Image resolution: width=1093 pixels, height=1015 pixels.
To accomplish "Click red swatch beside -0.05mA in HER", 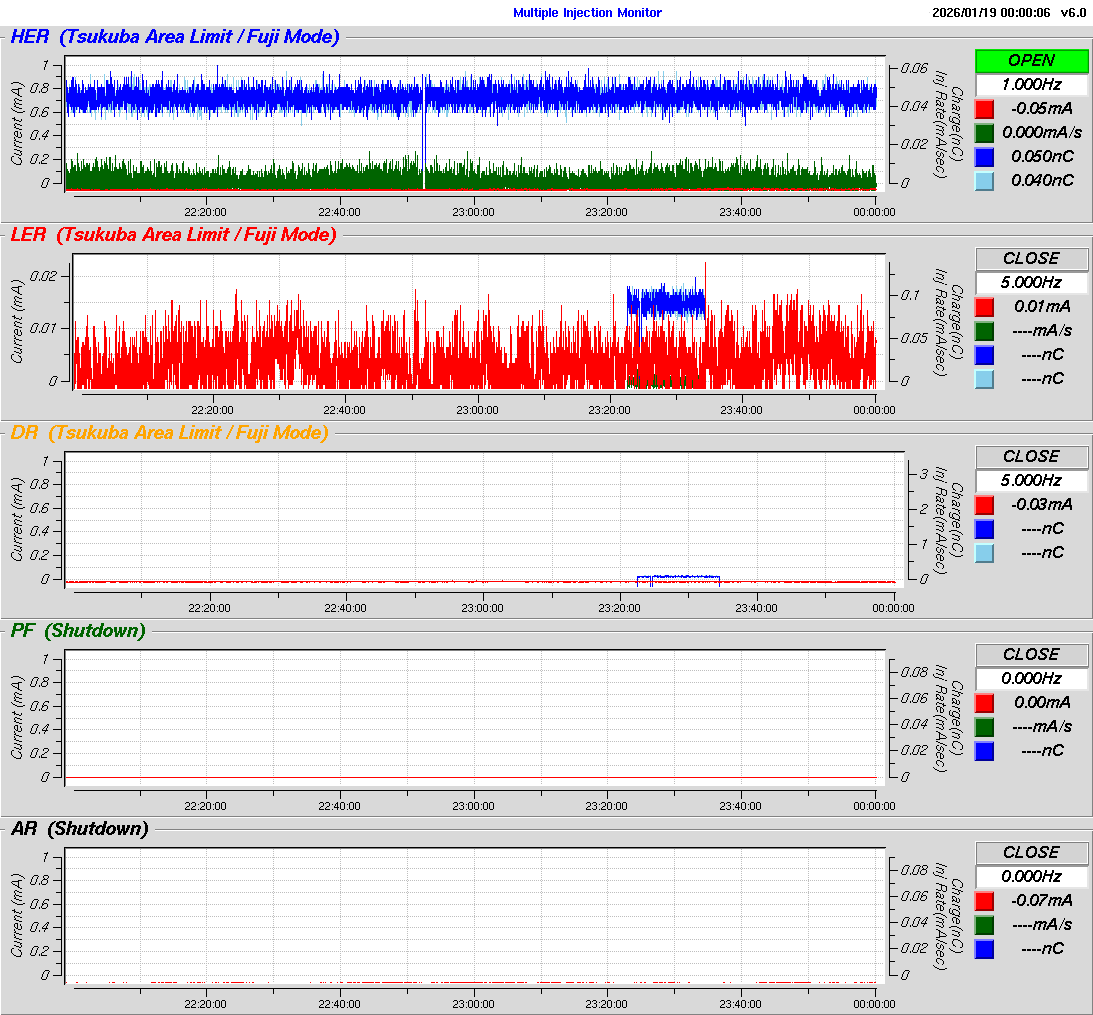I will [x=984, y=109].
